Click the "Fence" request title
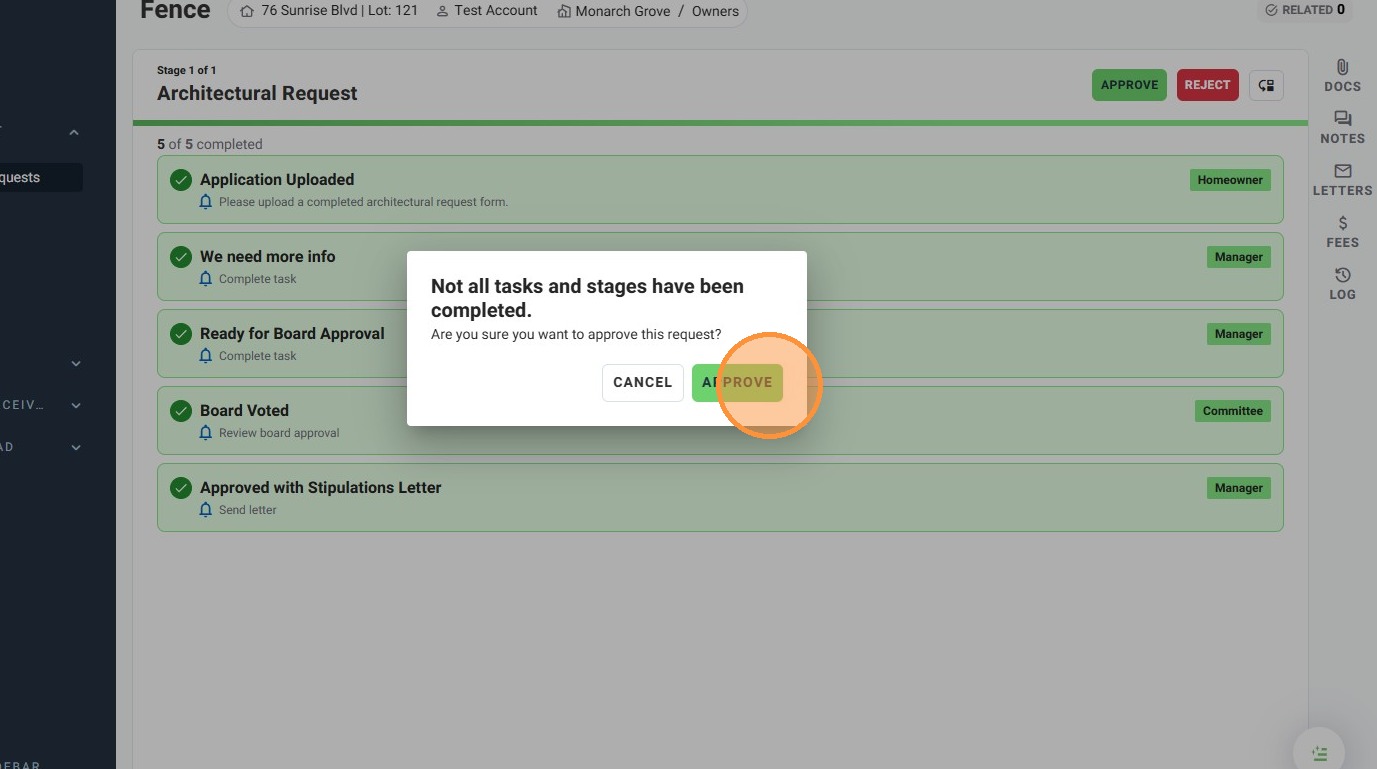Image resolution: width=1377 pixels, height=769 pixels. click(175, 11)
